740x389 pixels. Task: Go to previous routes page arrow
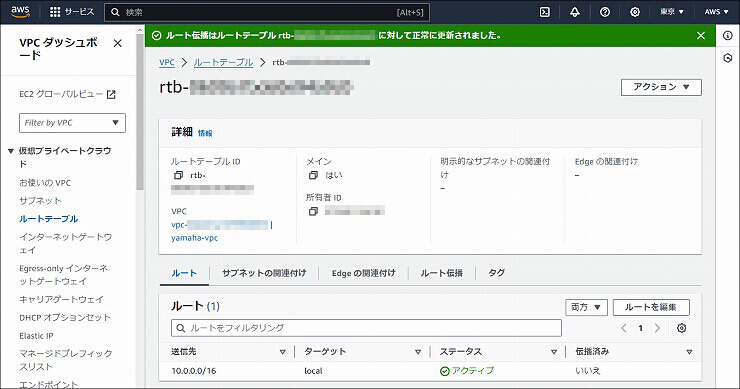[624, 328]
